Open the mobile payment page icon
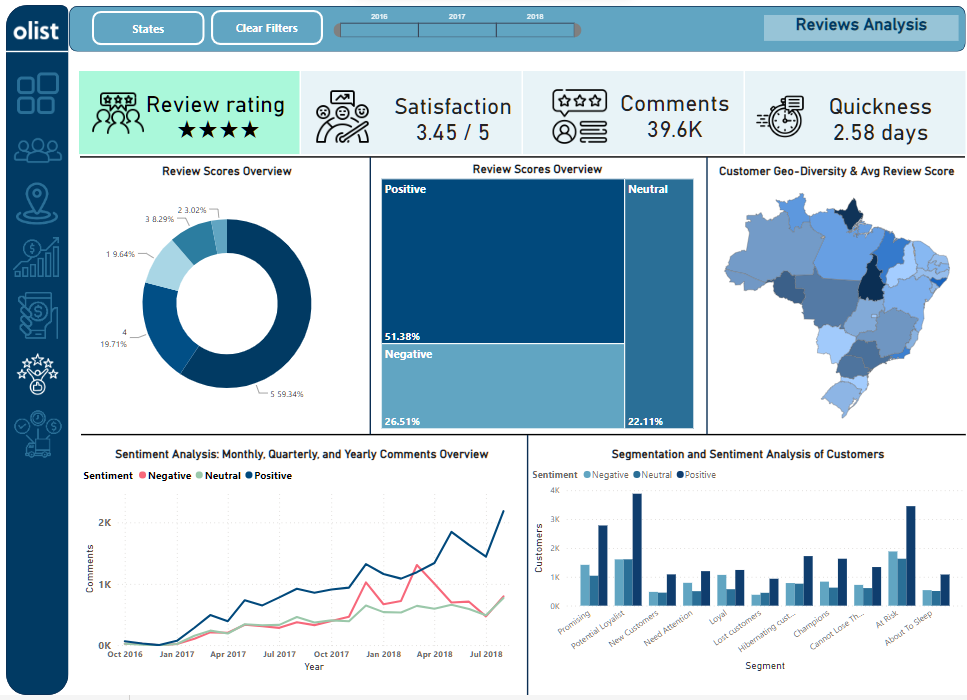 coord(37,315)
